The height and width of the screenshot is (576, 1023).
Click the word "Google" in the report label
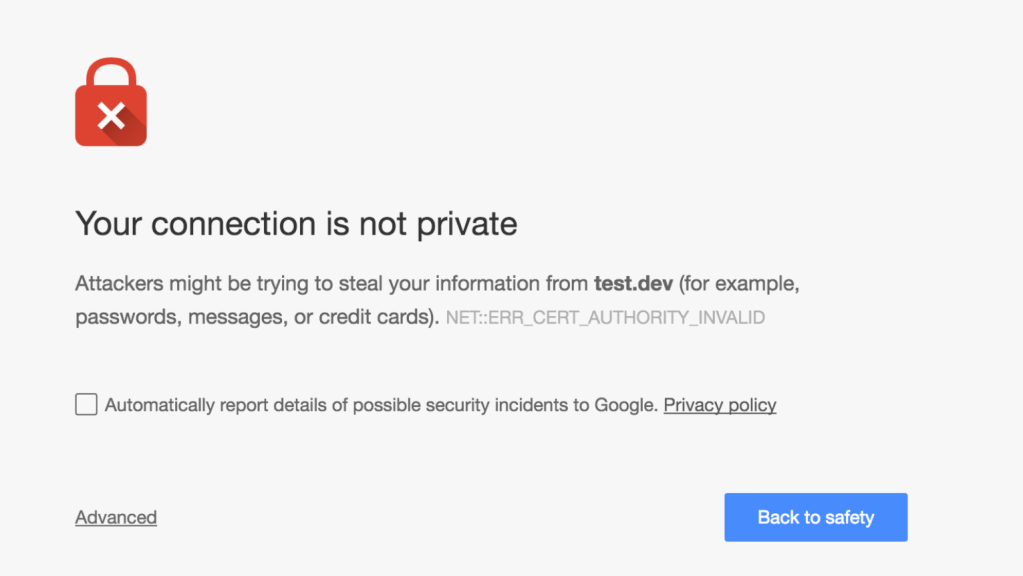(x=625, y=405)
